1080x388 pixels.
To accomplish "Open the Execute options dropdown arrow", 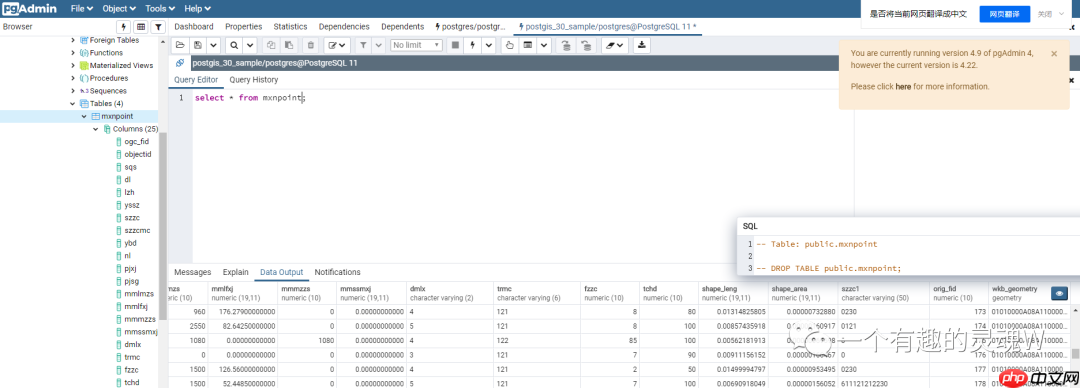I will pos(489,45).
